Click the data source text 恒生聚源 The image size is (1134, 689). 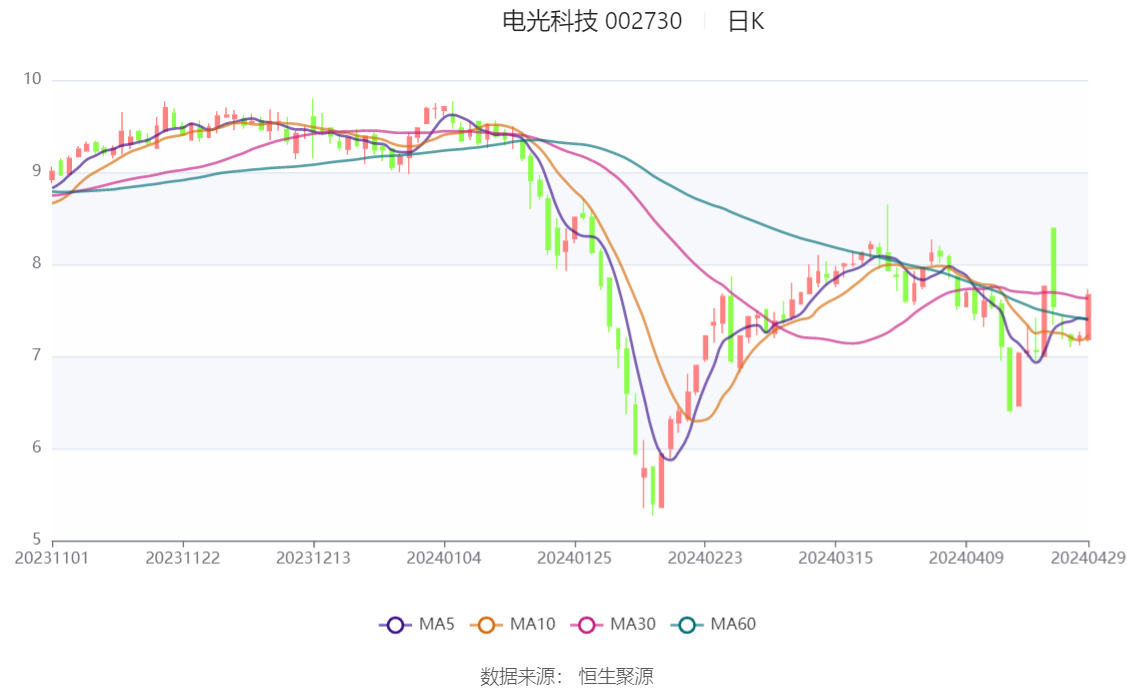[616, 677]
